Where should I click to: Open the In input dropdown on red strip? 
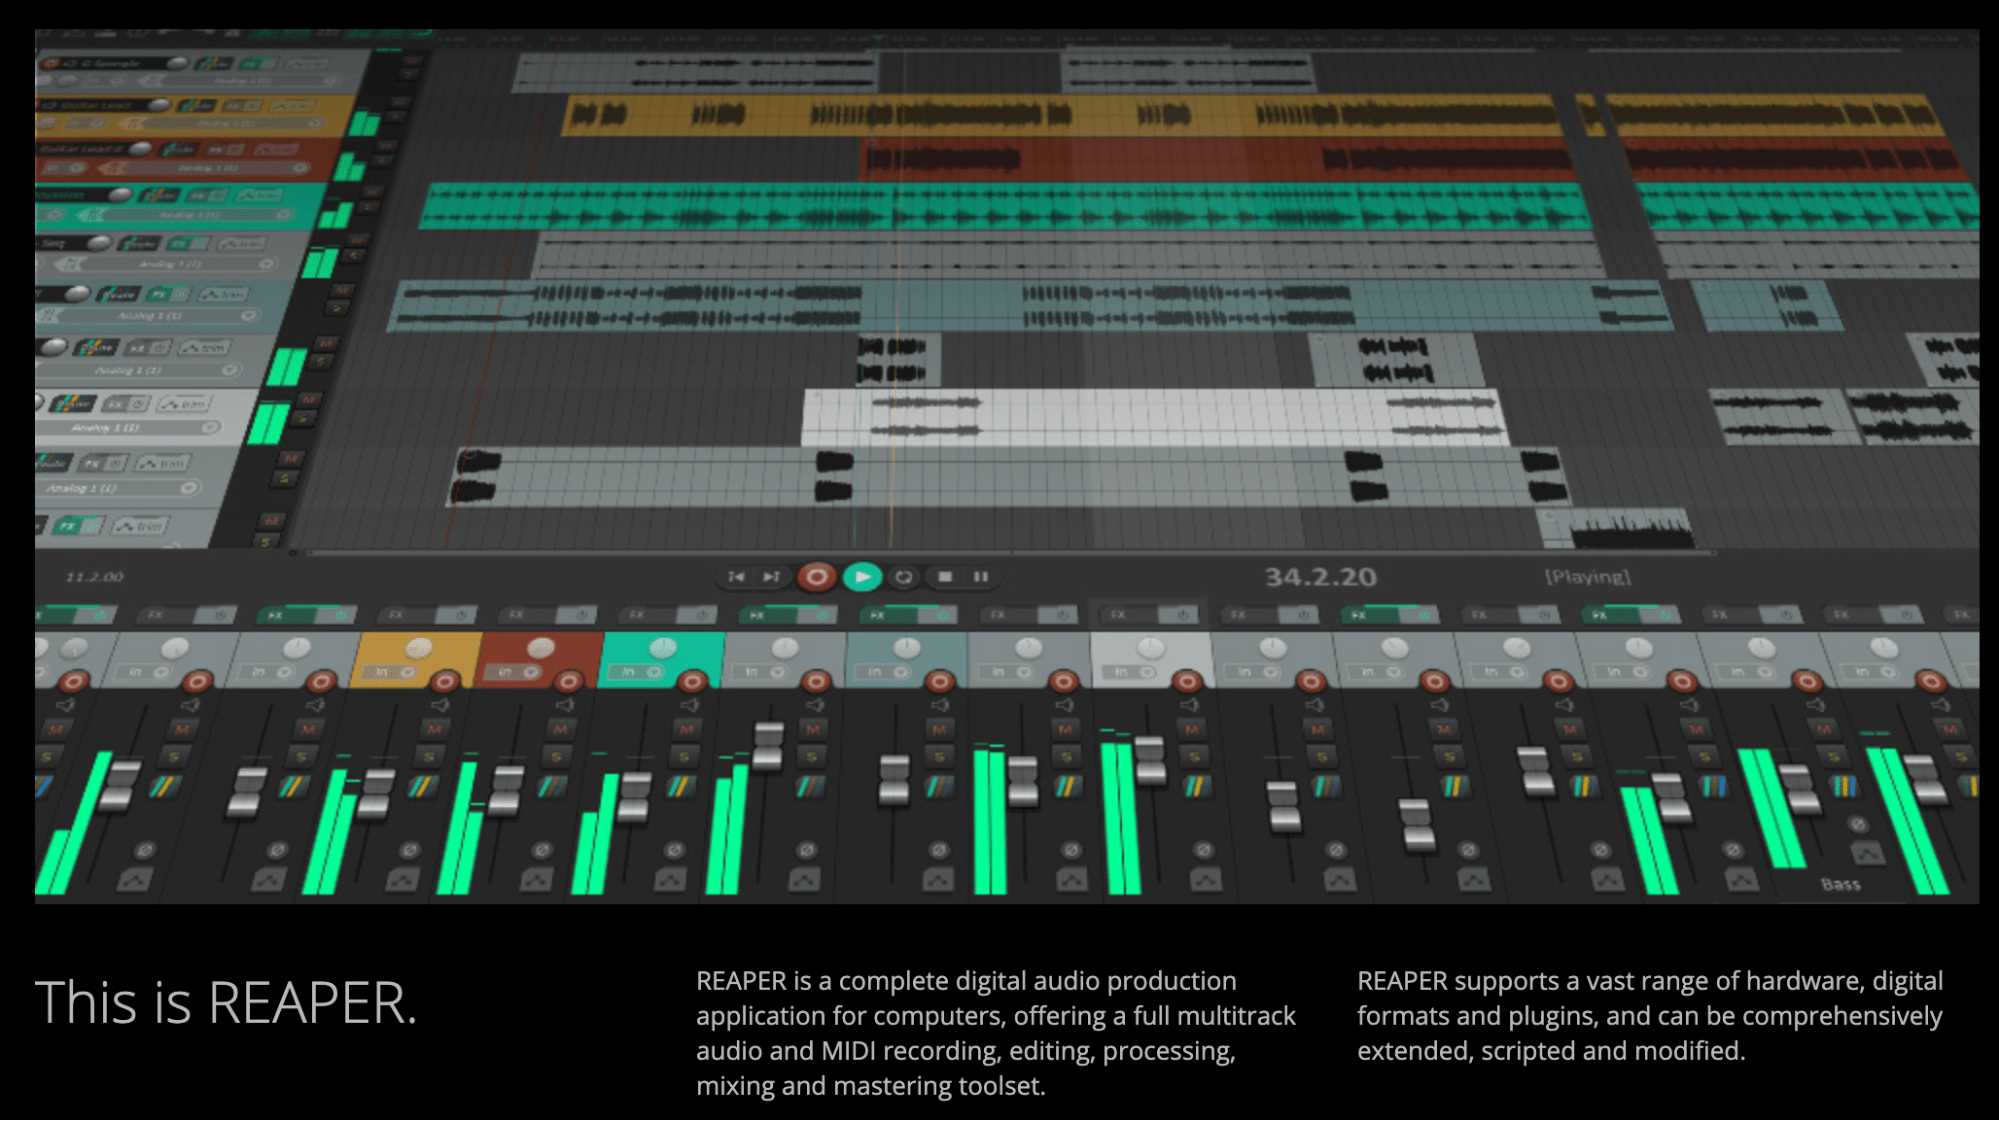tap(514, 673)
